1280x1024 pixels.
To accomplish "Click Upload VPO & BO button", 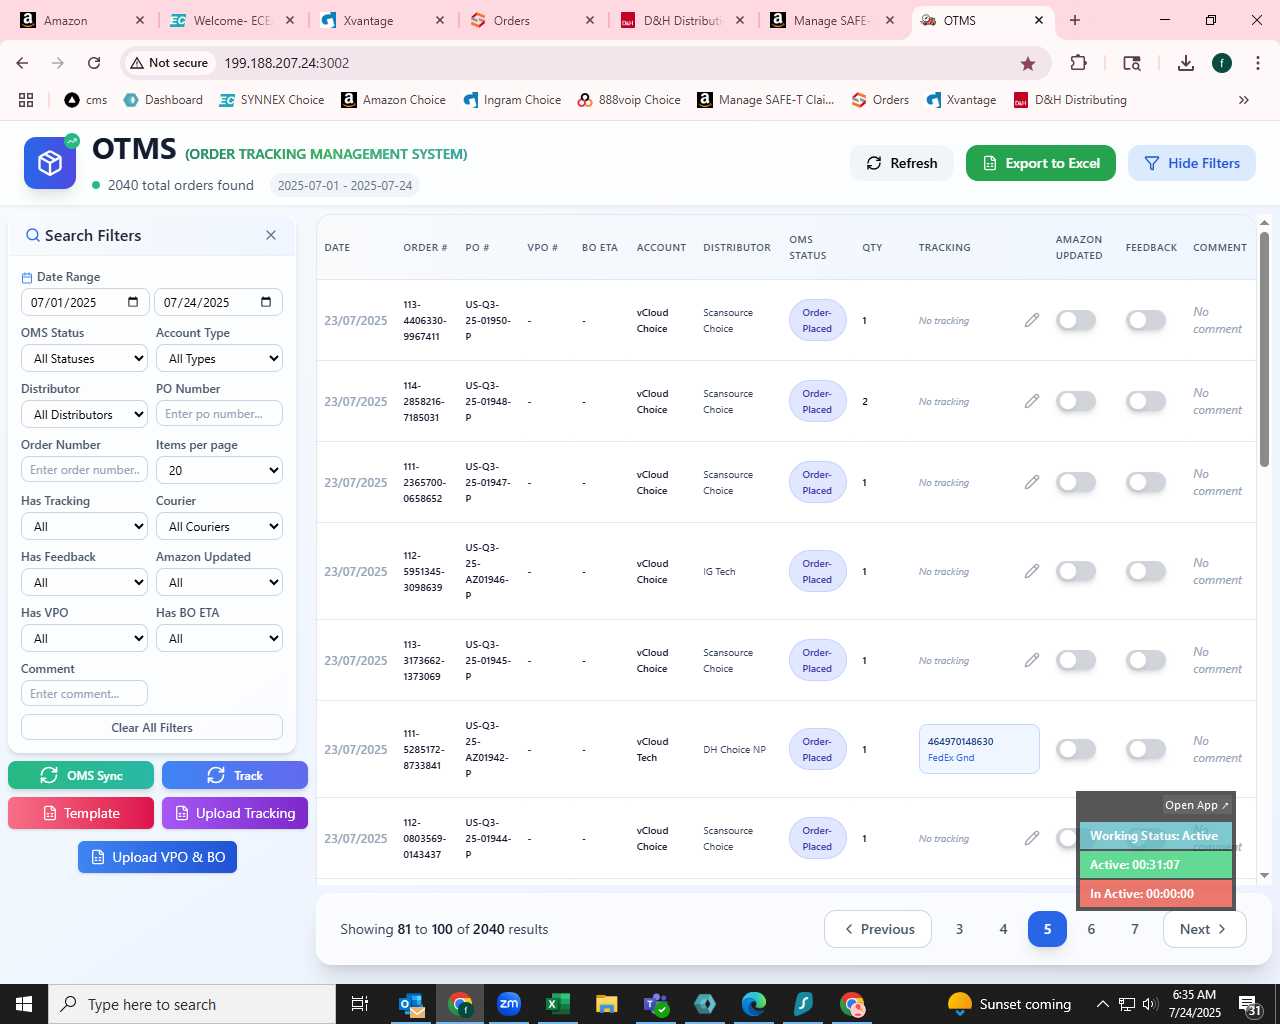I will 157,857.
